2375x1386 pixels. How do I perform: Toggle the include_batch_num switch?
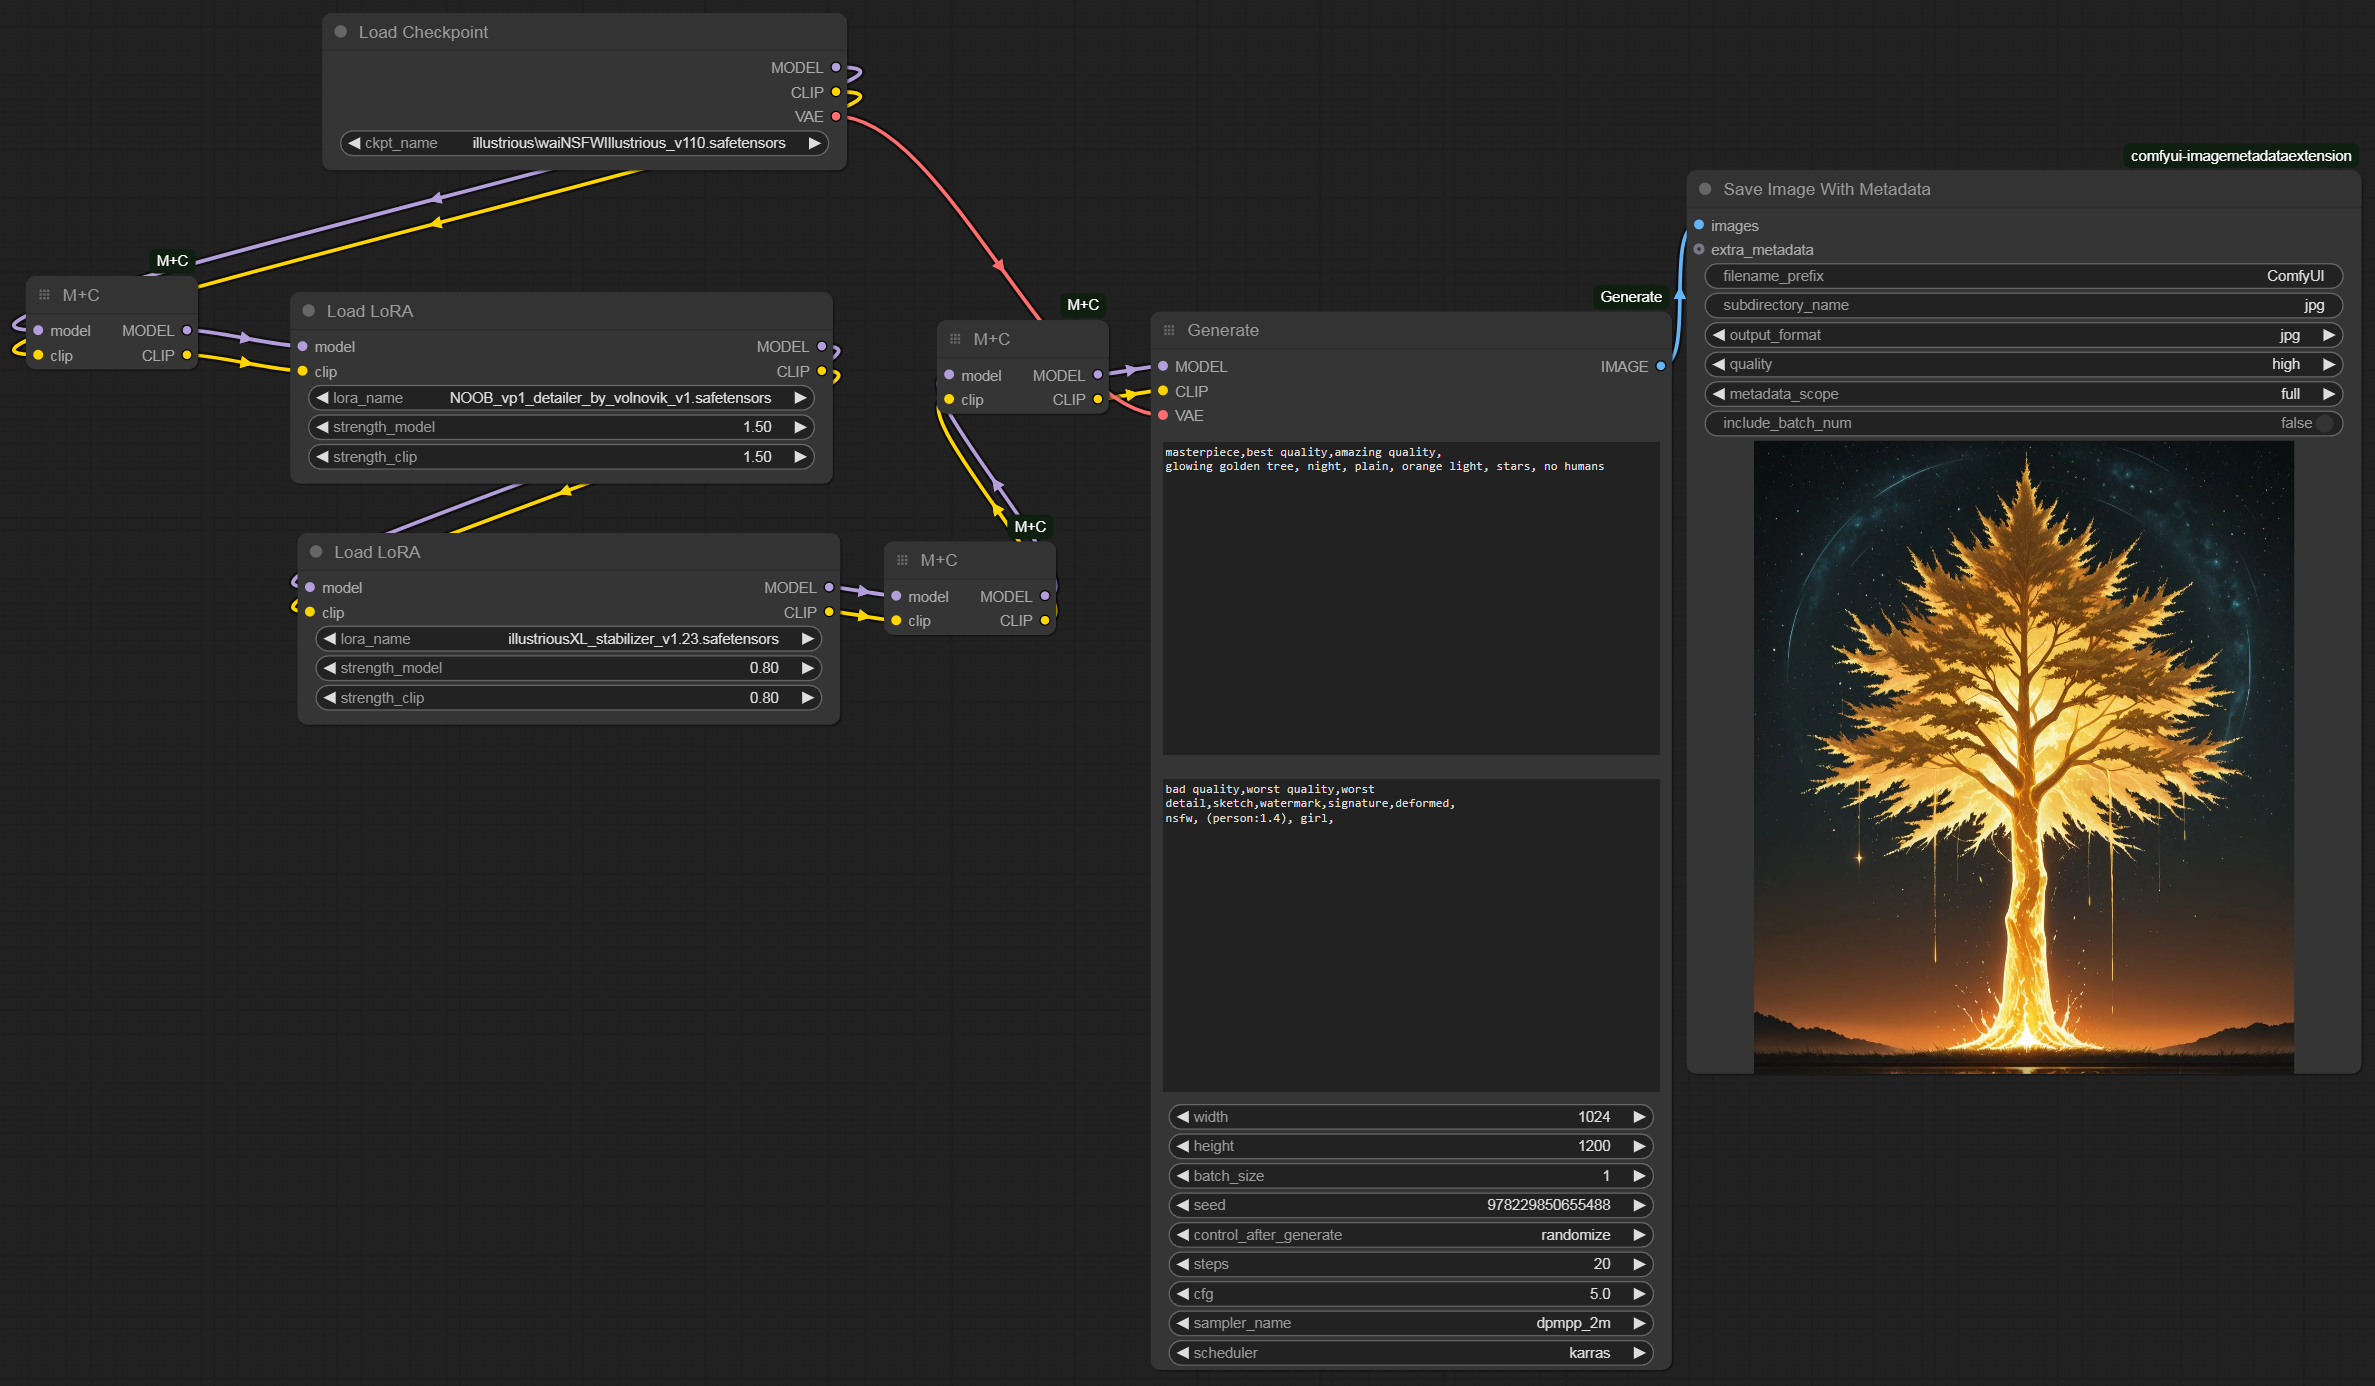point(2324,423)
